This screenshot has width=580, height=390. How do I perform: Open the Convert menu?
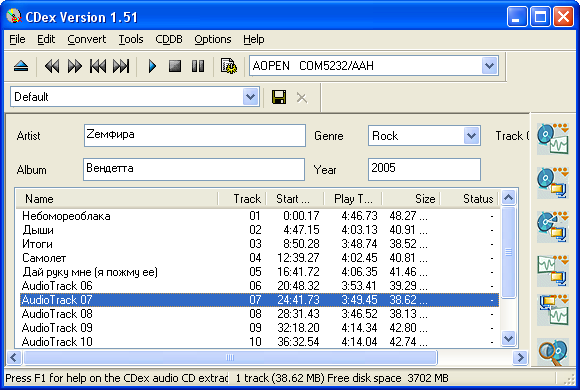pyautogui.click(x=87, y=39)
